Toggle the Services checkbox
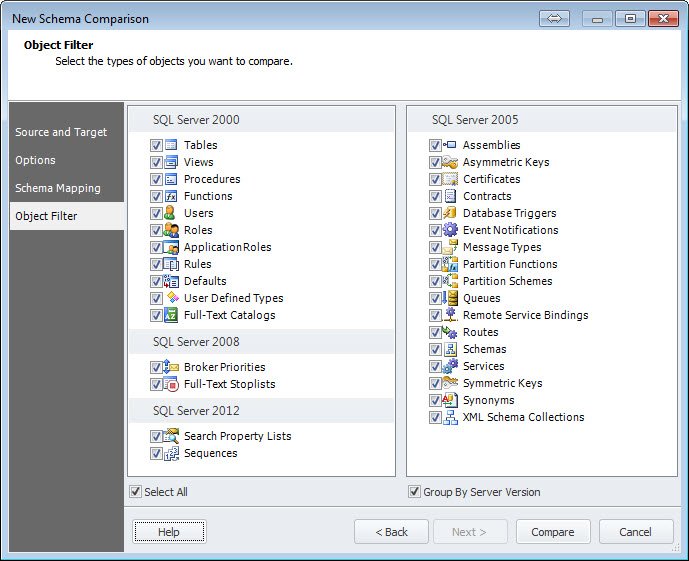689x561 pixels. tap(435, 366)
